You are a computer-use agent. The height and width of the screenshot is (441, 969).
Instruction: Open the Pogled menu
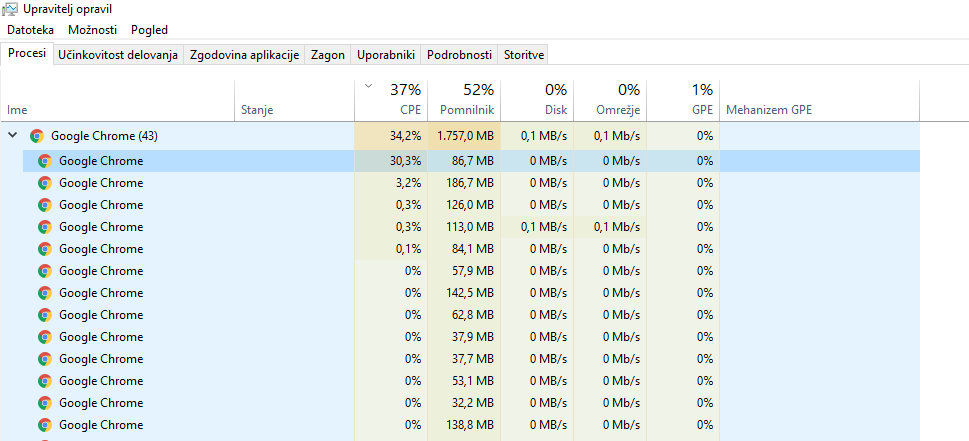150,30
